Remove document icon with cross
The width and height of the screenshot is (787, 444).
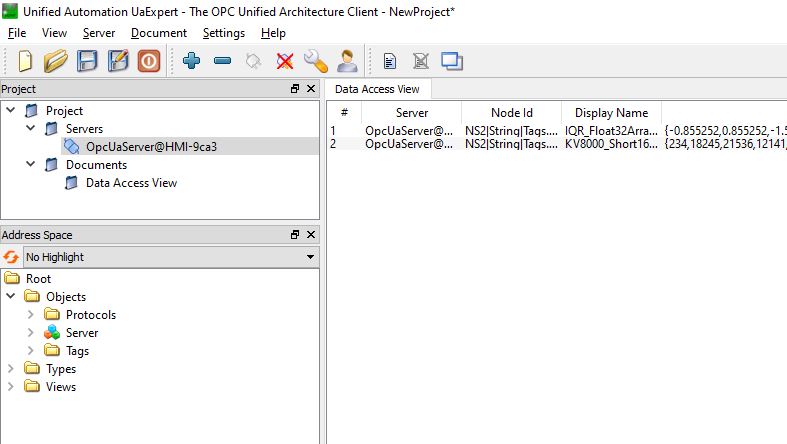click(x=421, y=61)
